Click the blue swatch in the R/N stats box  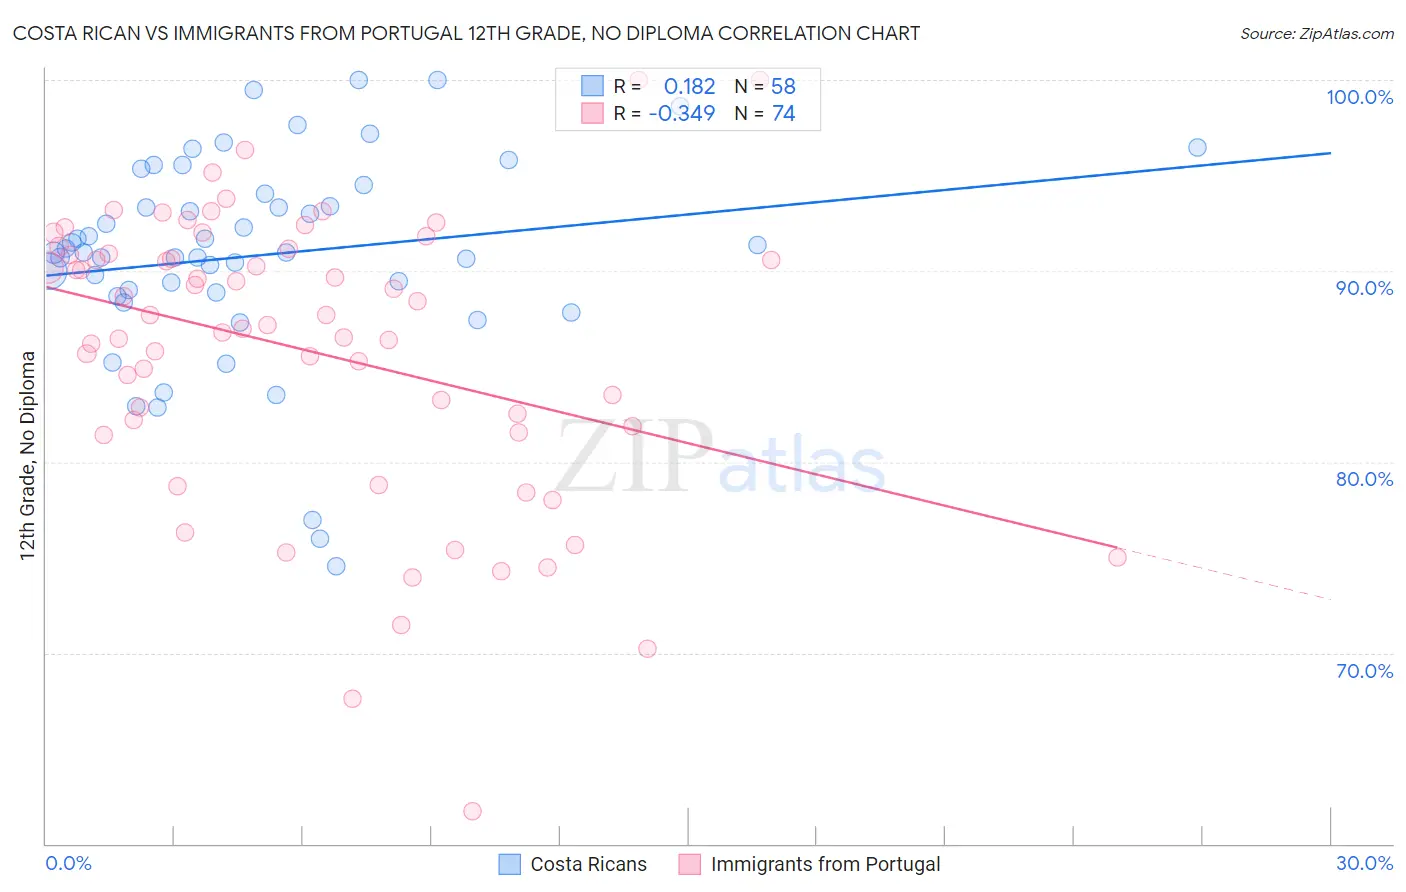593,86
